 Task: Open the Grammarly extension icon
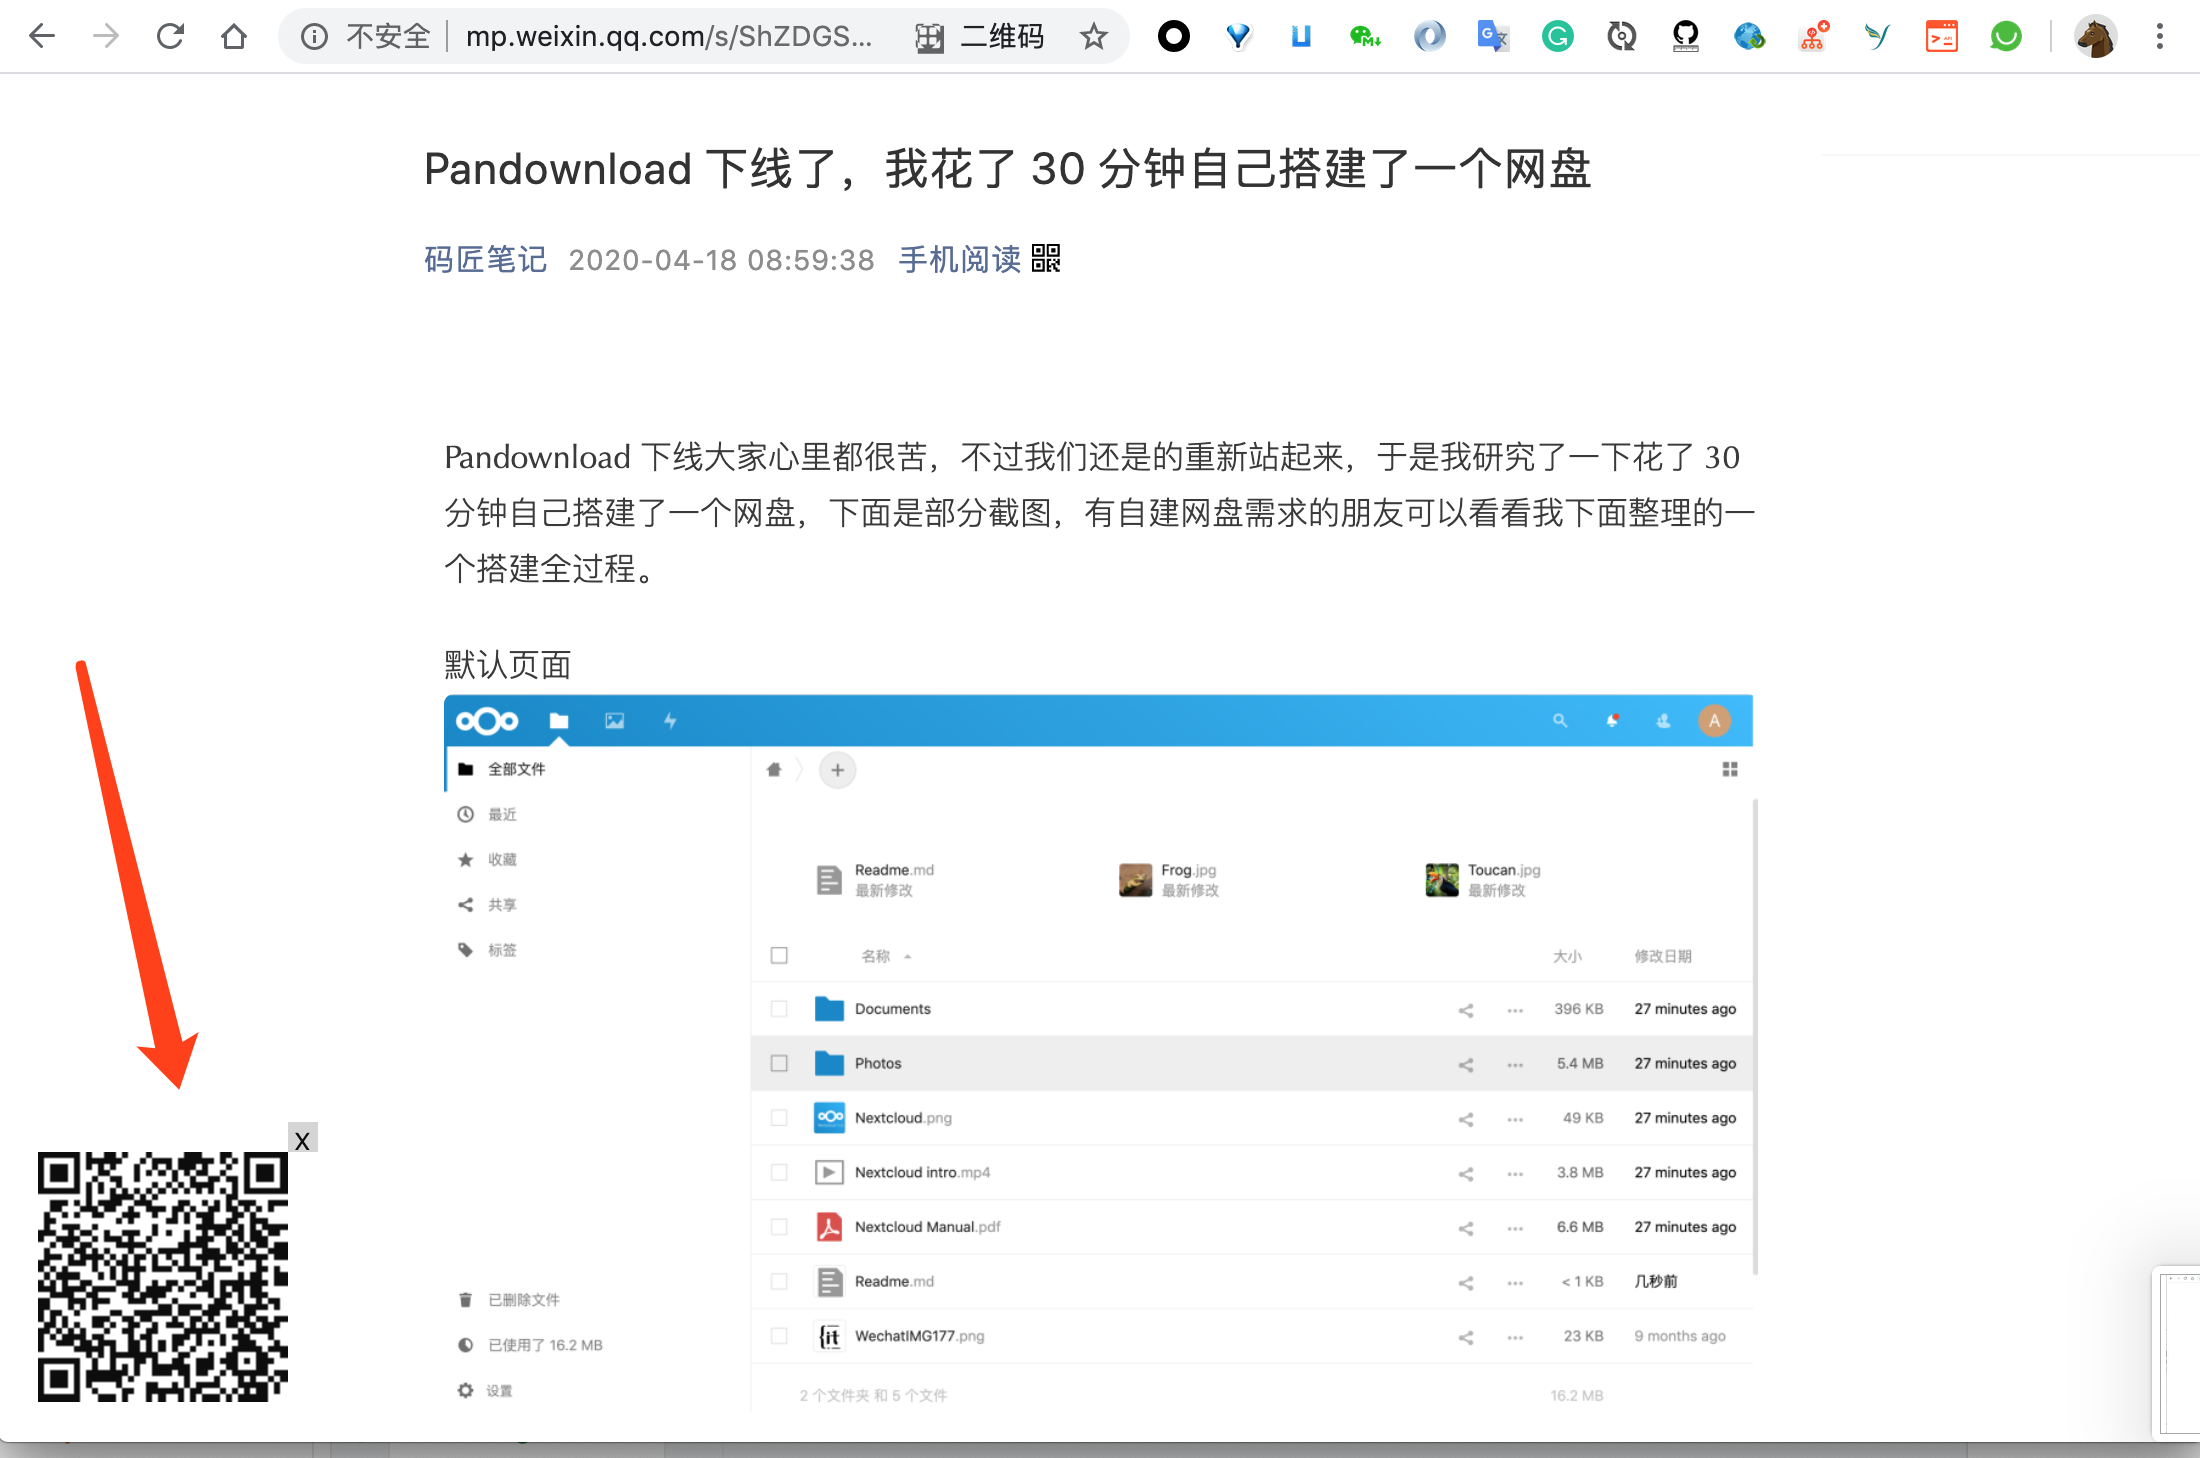point(1557,37)
